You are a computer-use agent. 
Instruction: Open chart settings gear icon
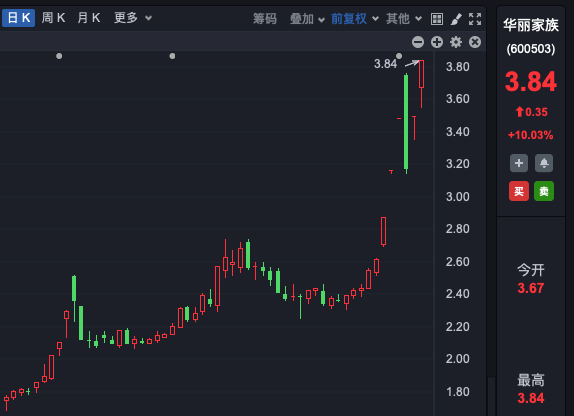click(x=456, y=42)
